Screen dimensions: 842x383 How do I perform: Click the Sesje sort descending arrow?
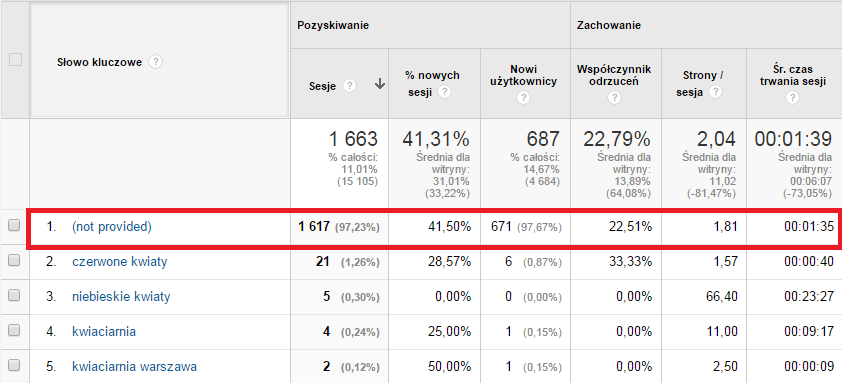[380, 84]
